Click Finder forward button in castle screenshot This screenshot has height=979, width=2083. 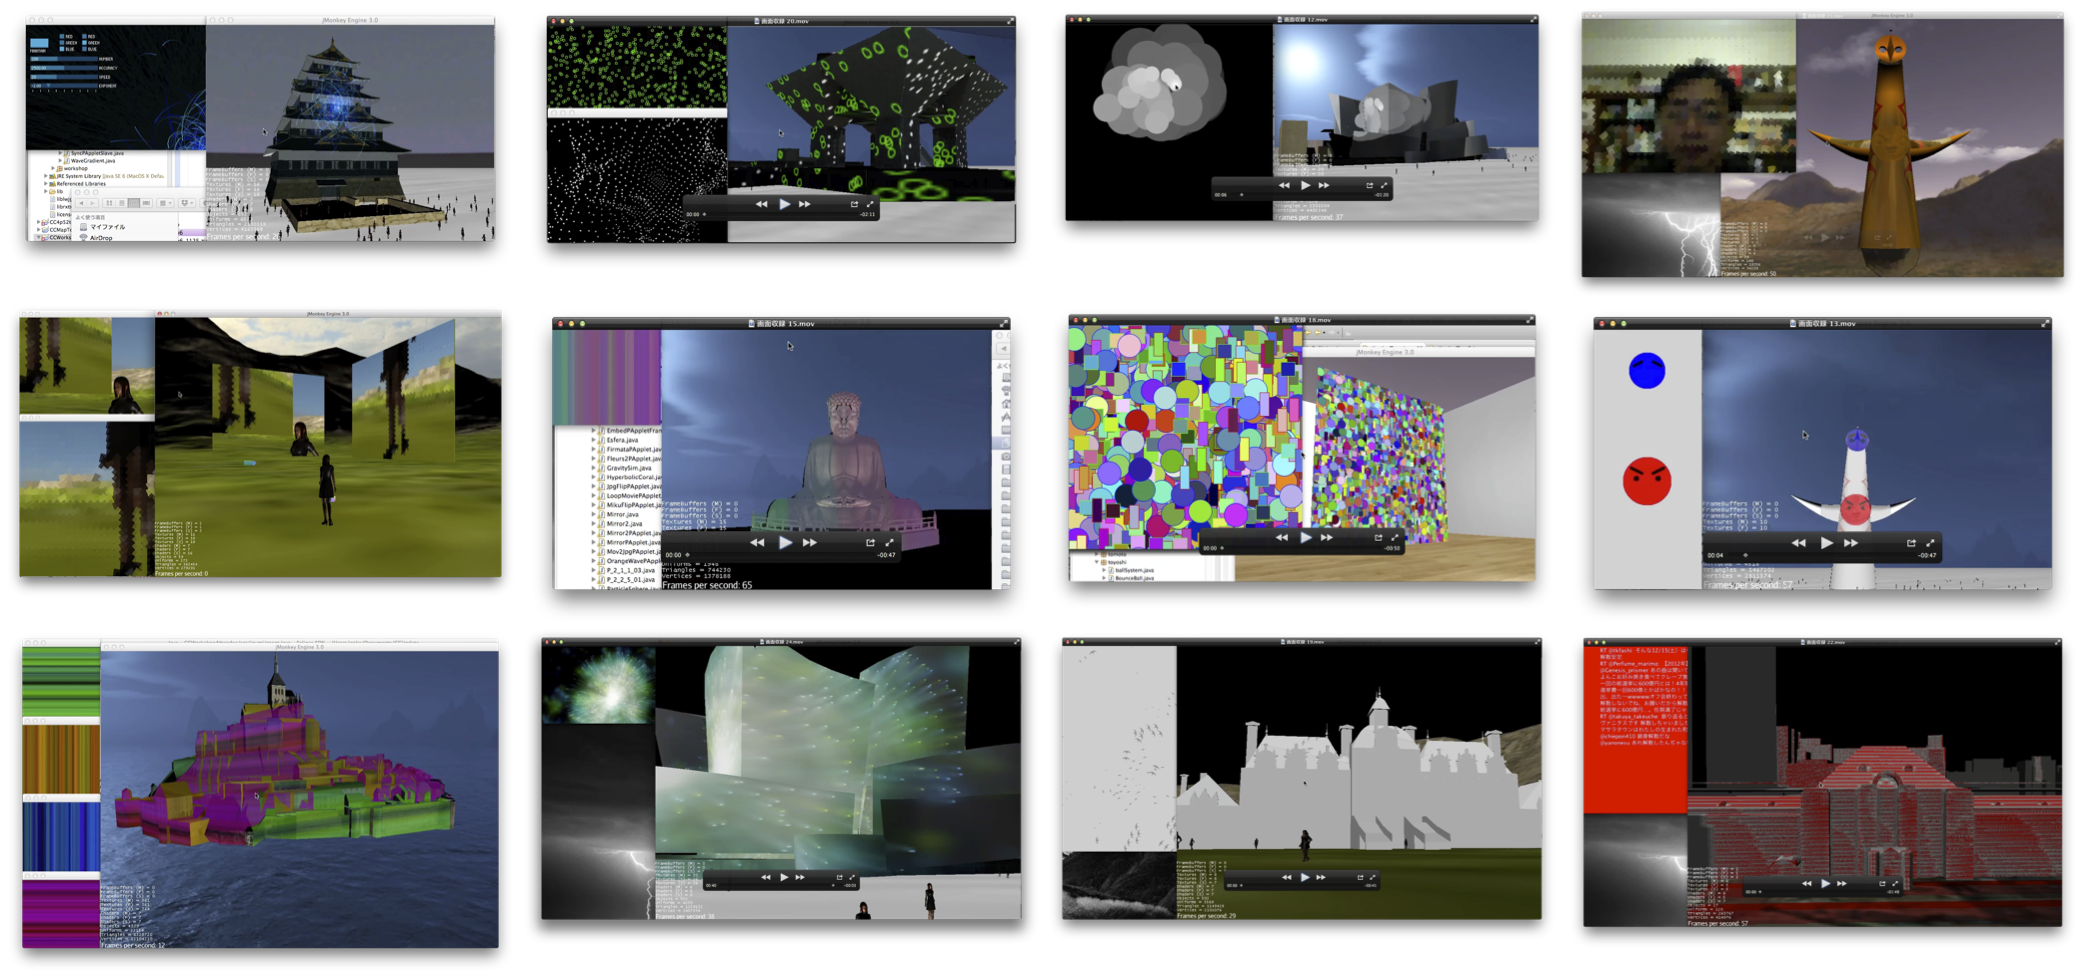coord(92,203)
